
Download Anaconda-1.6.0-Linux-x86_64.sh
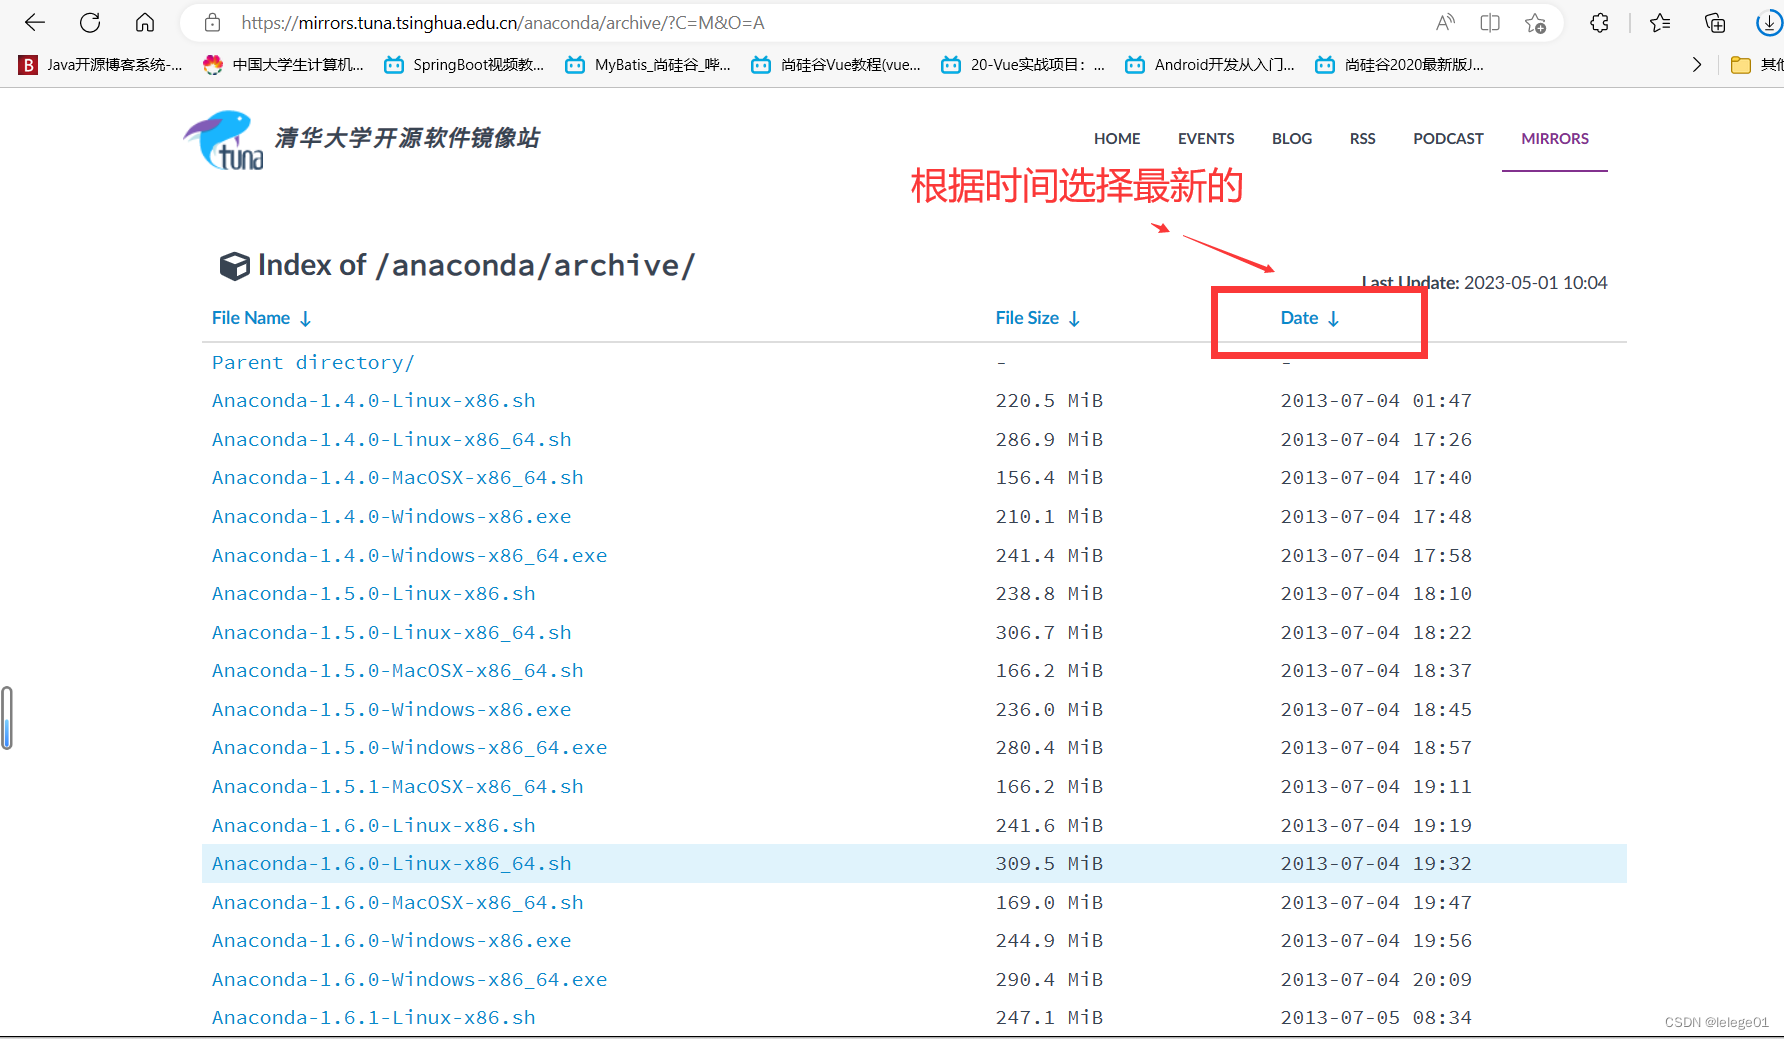point(392,864)
